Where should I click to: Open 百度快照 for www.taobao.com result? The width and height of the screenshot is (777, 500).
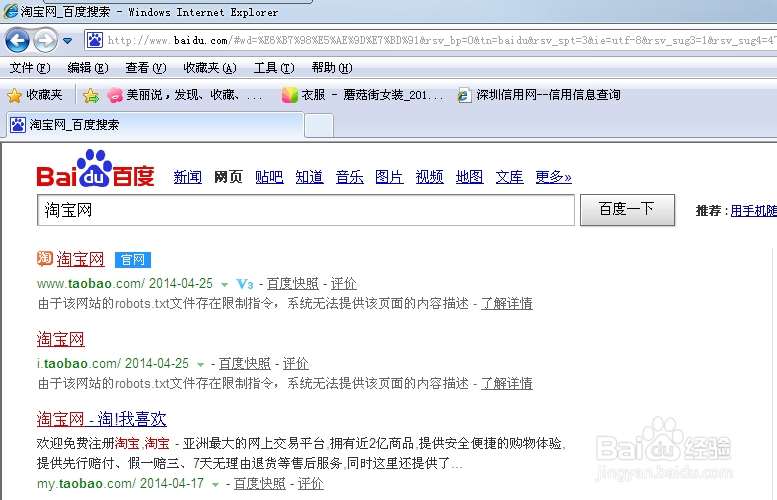292,283
